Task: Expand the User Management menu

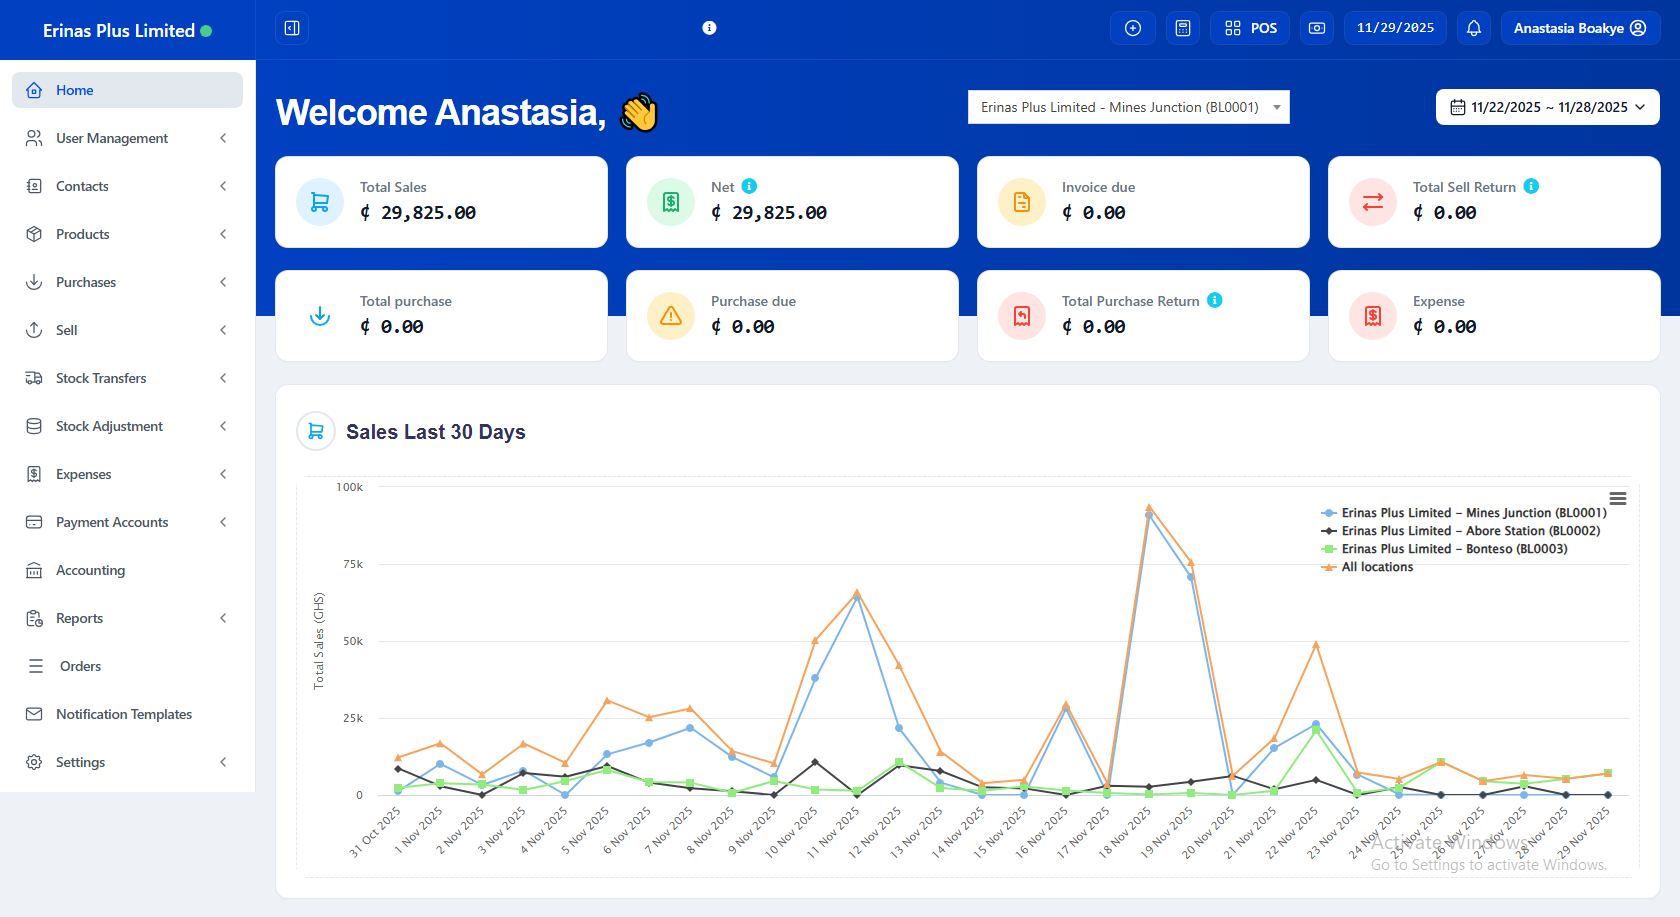Action: (x=127, y=138)
